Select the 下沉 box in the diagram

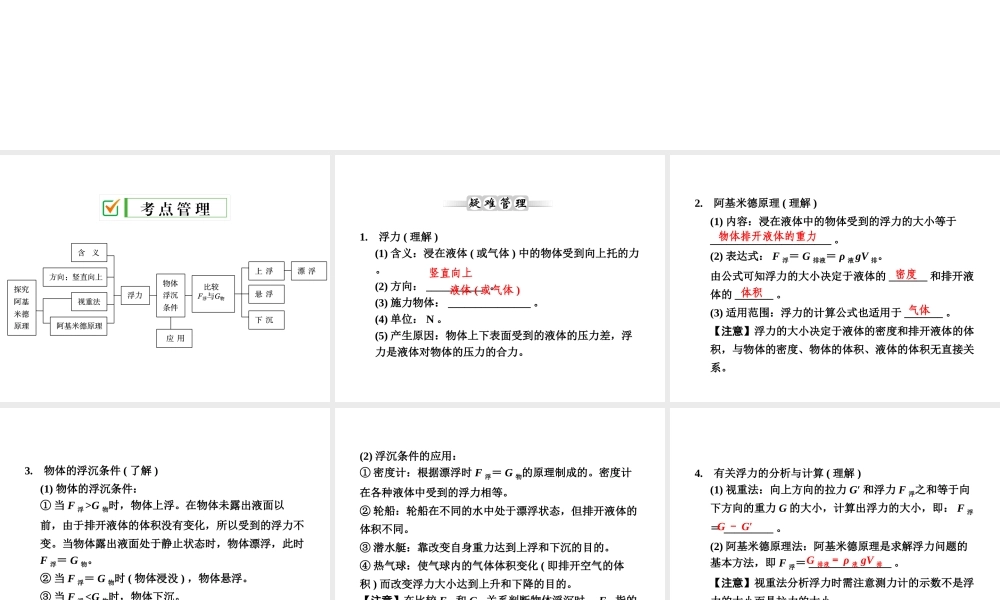coord(266,319)
